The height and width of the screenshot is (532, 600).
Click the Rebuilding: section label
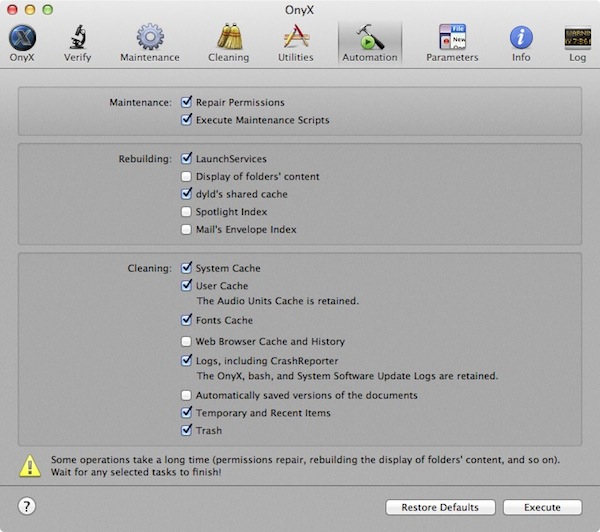[145, 159]
